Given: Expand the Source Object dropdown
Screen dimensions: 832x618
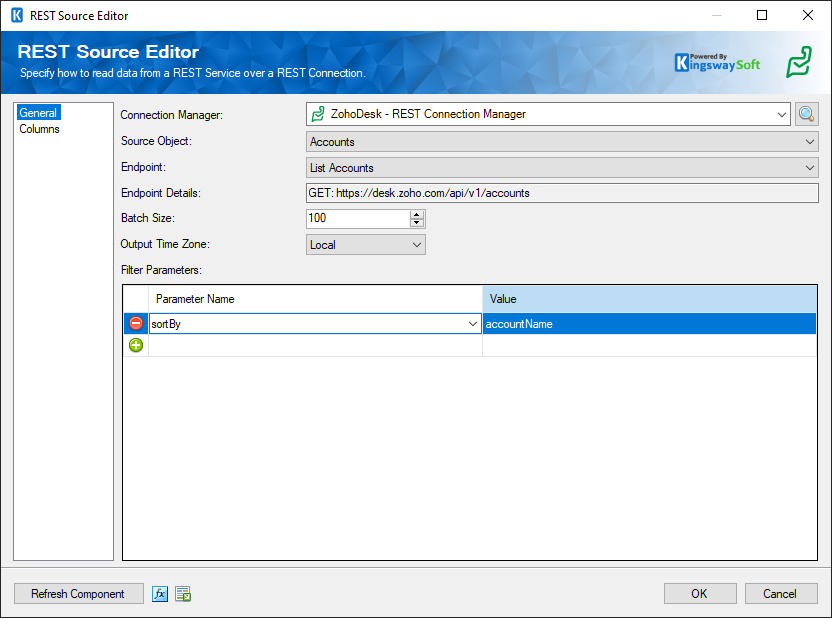Looking at the screenshot, I should click(809, 142).
